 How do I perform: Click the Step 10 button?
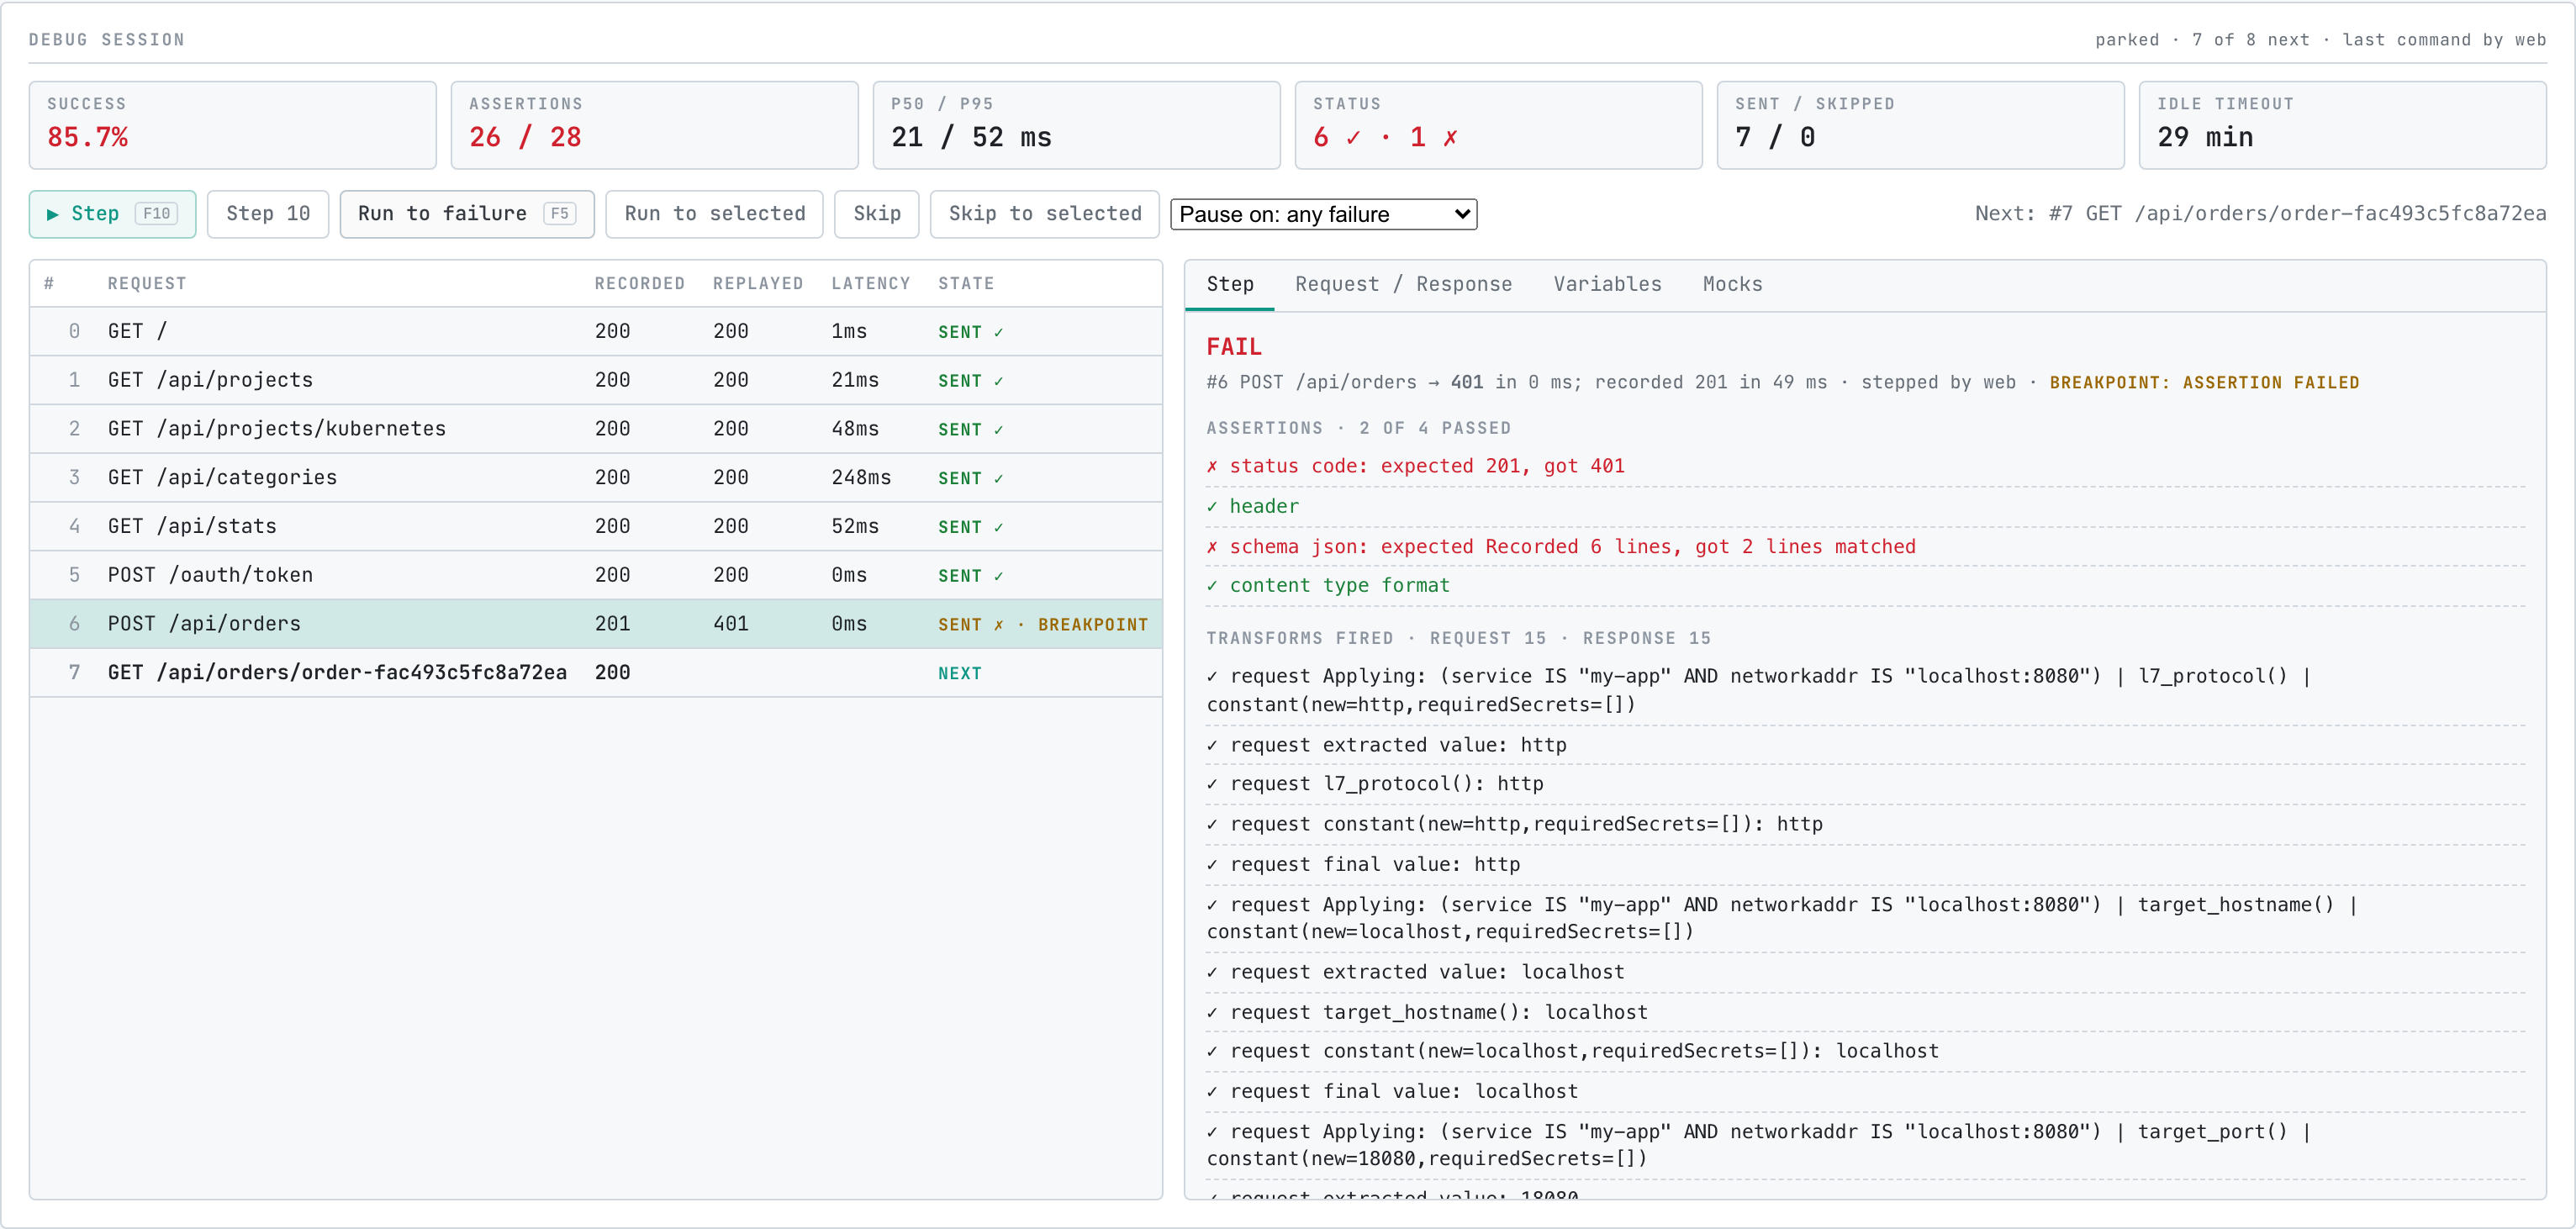tap(268, 214)
